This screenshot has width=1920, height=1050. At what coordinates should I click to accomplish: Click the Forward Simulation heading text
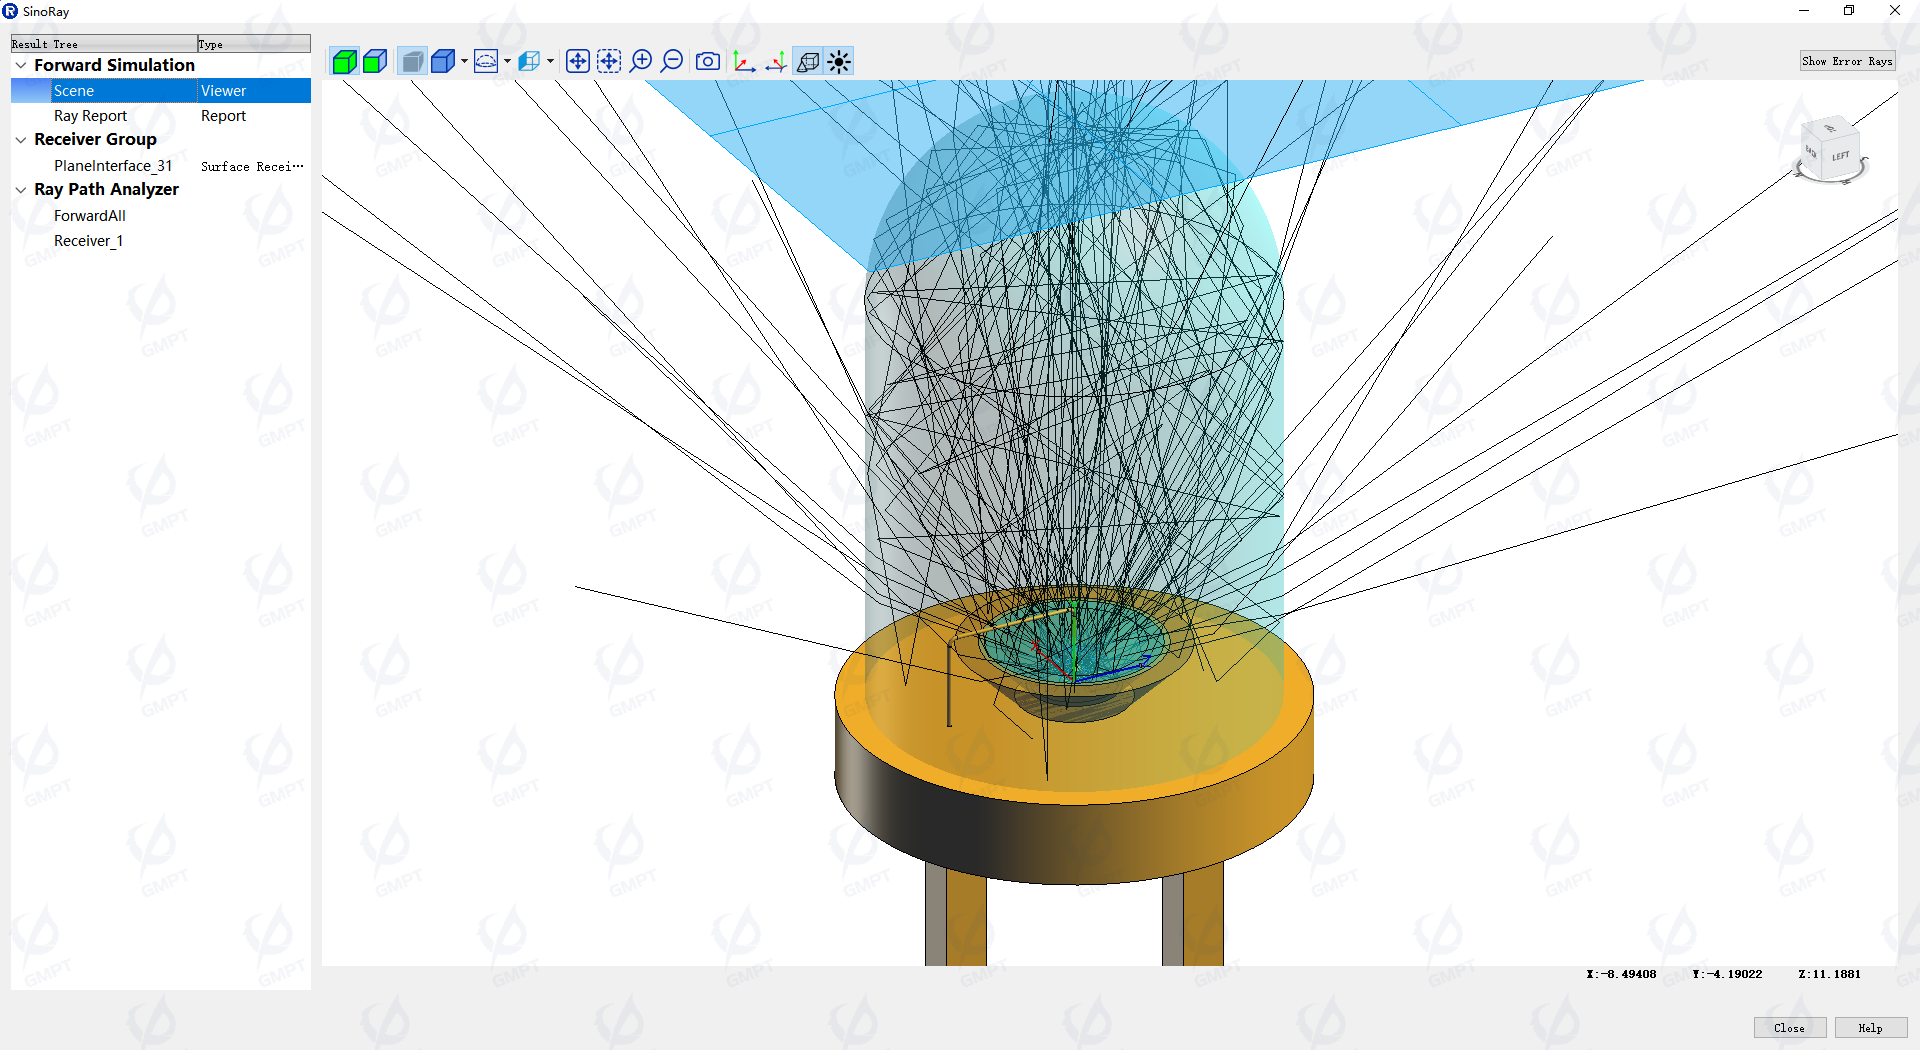pos(114,65)
